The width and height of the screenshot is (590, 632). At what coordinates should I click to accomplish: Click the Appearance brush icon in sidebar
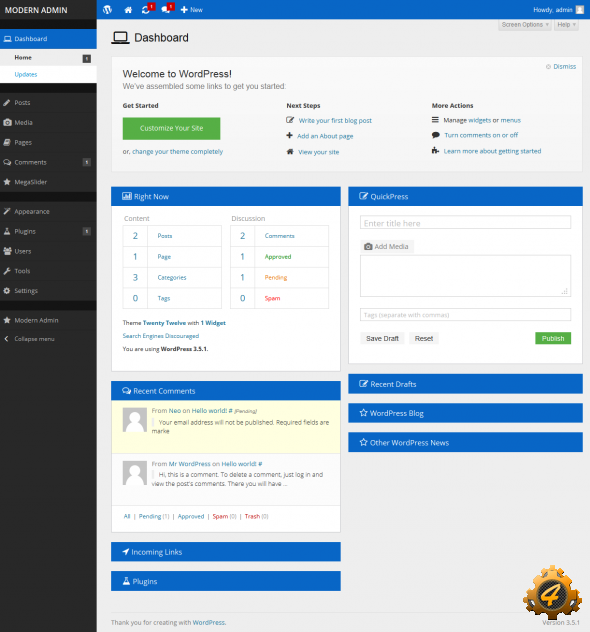tap(7, 211)
